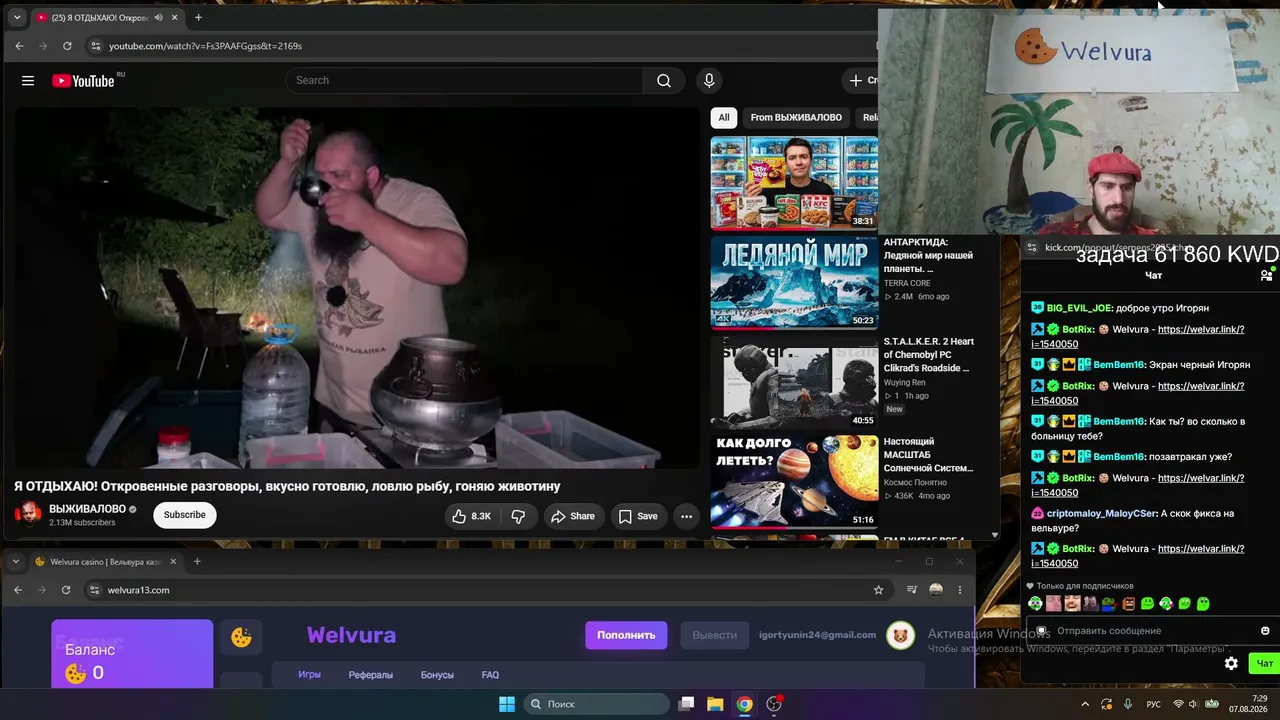Click the Chrome profile avatar in the Welvura window
This screenshot has height=720, width=1280.
[936, 590]
